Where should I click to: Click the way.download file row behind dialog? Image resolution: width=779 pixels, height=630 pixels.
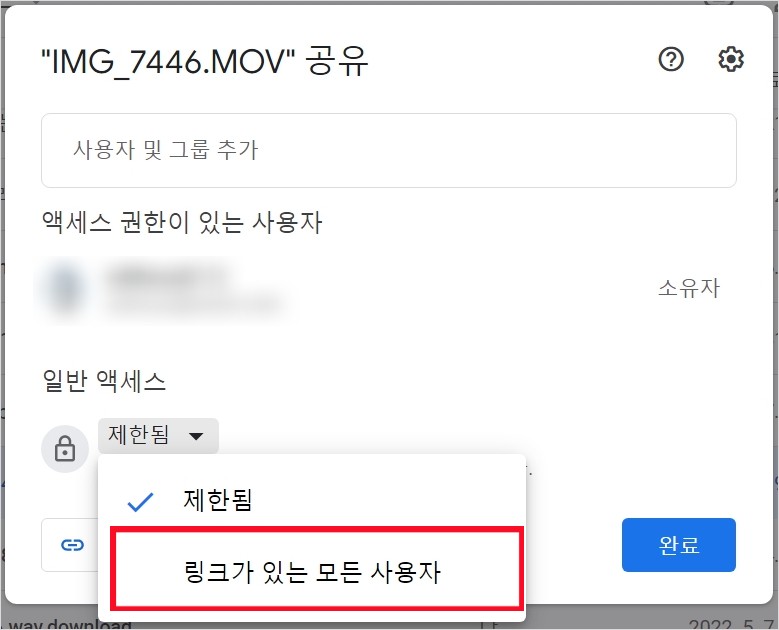(x=70, y=624)
